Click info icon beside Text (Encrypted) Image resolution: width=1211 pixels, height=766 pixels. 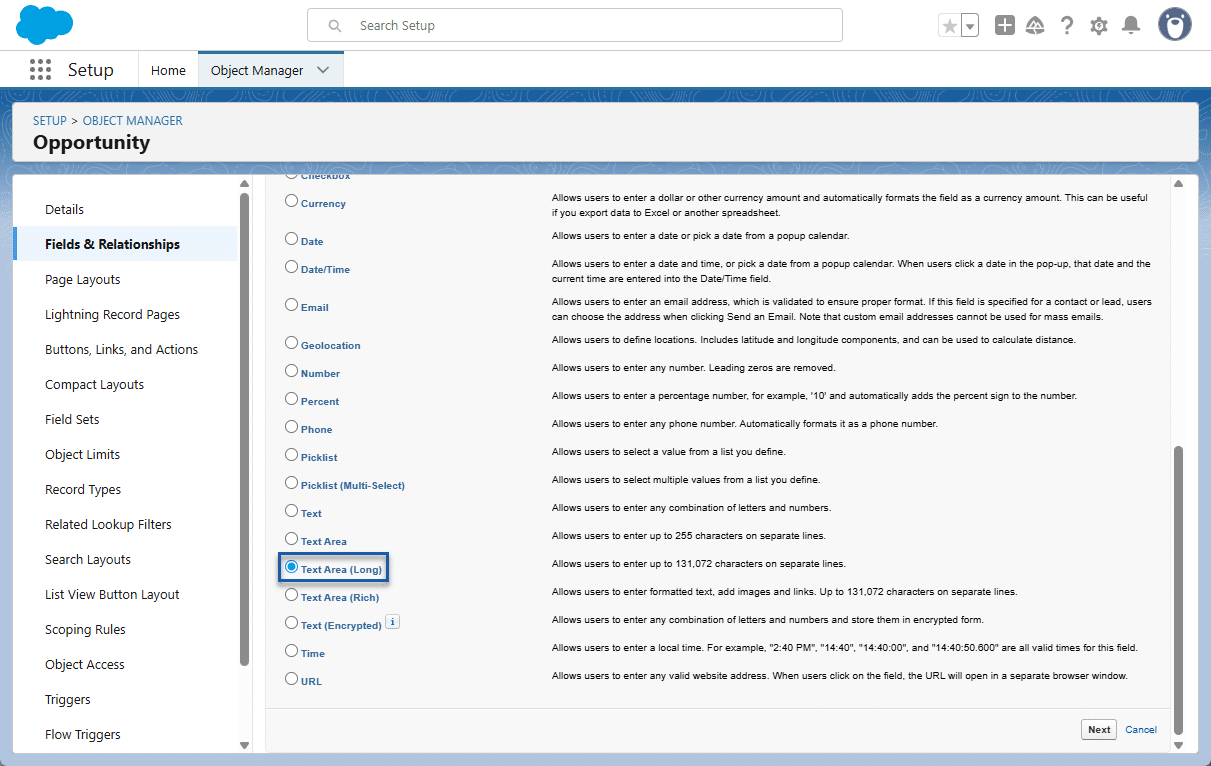[393, 622]
